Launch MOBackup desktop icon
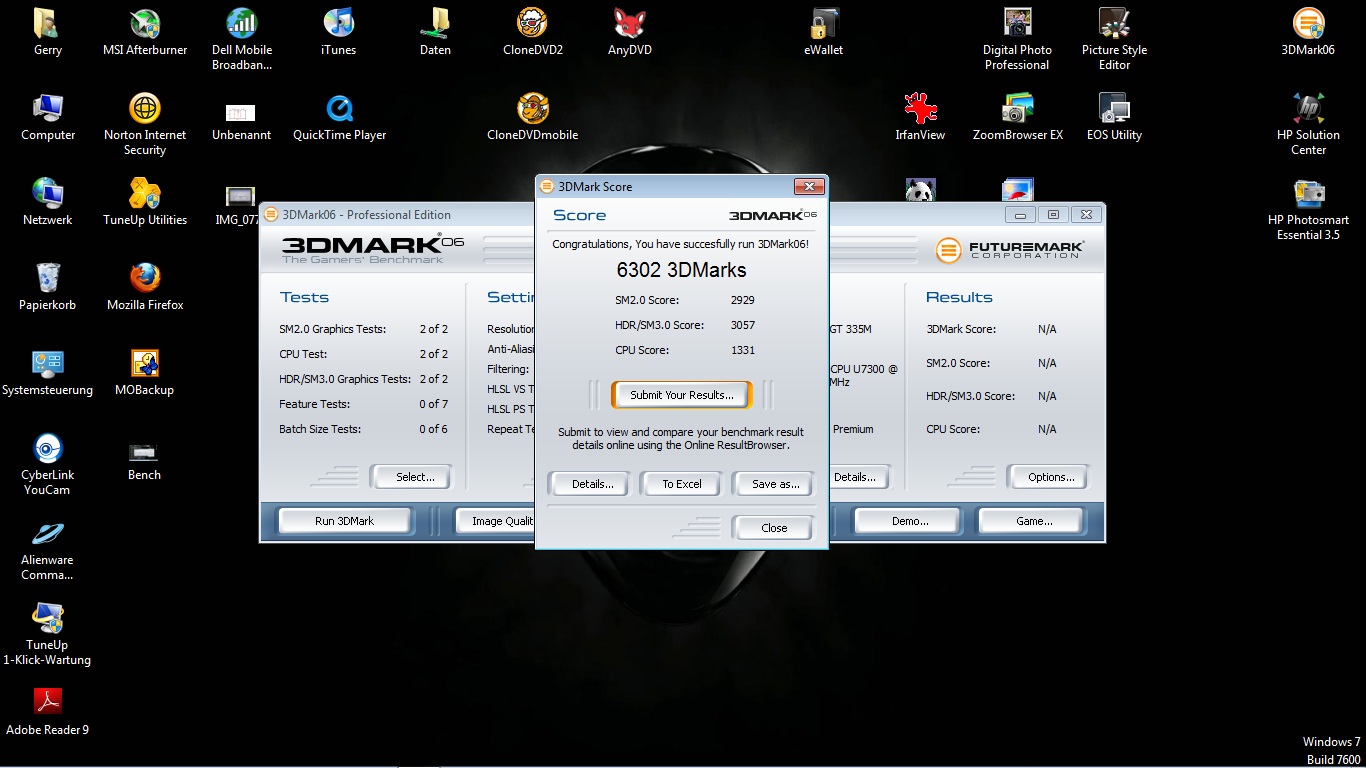The height and width of the screenshot is (768, 1366). [x=145, y=372]
